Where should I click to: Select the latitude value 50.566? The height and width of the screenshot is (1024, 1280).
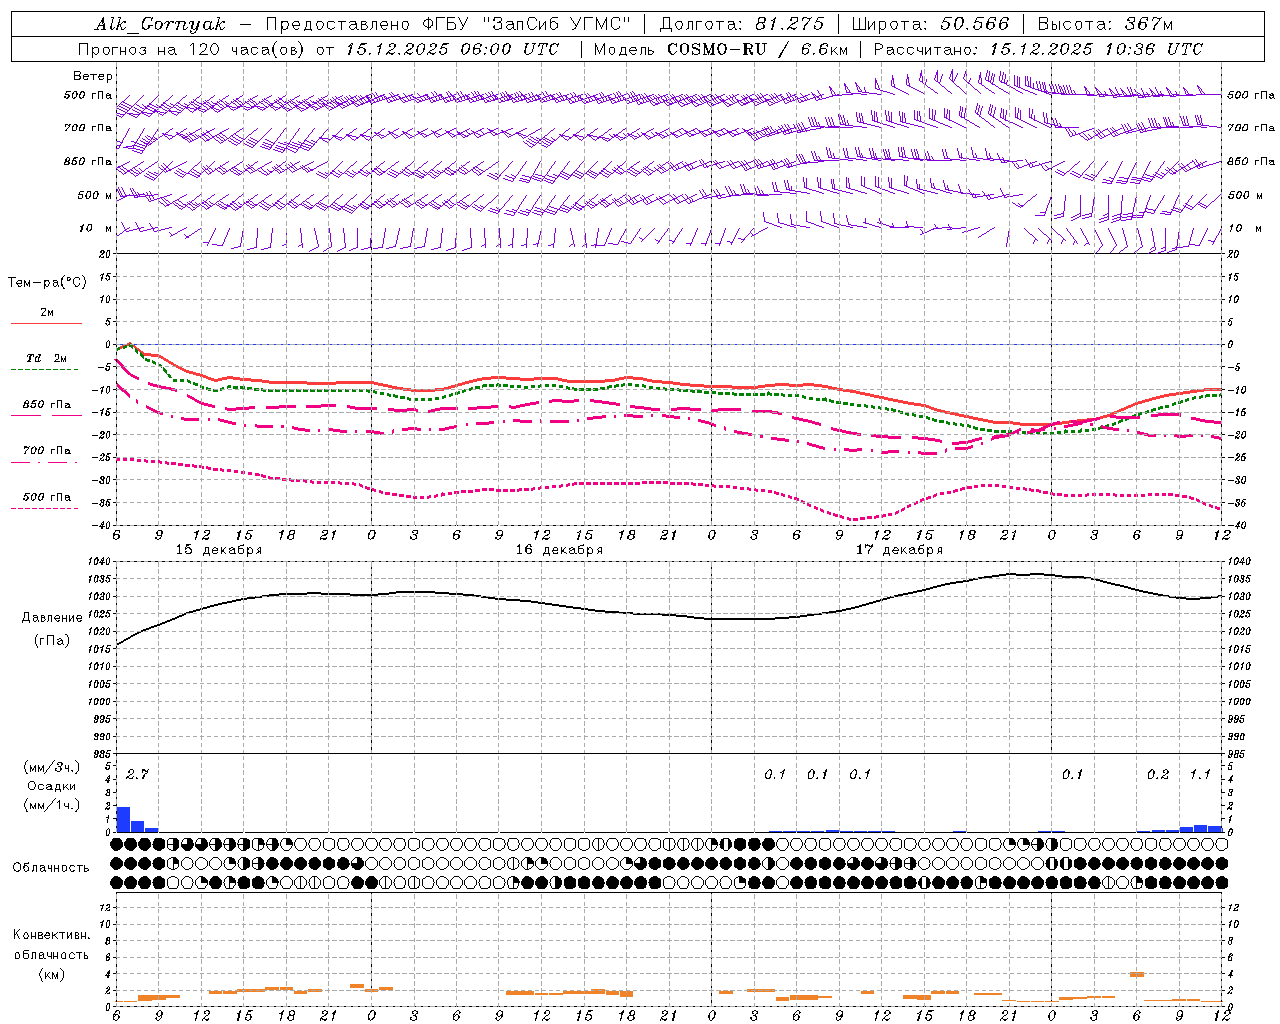point(975,24)
